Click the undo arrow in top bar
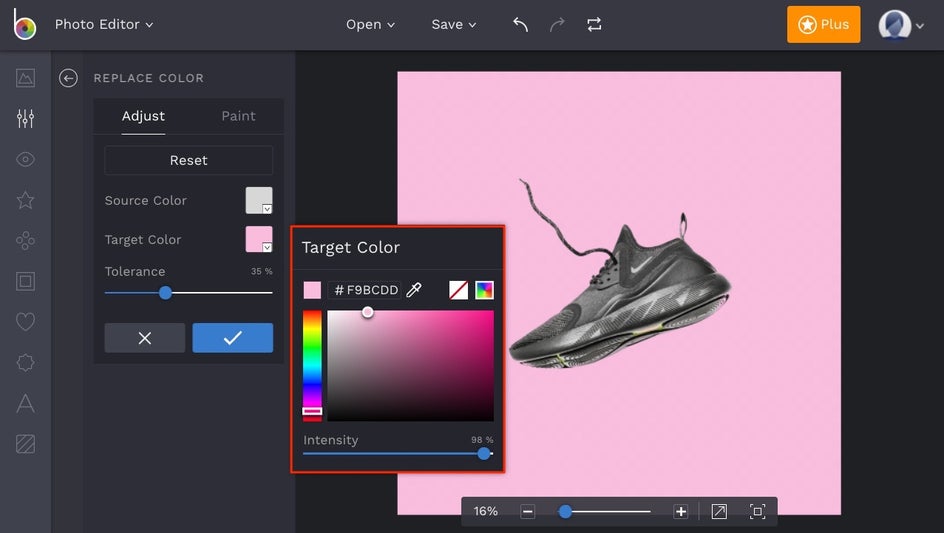 (x=520, y=25)
